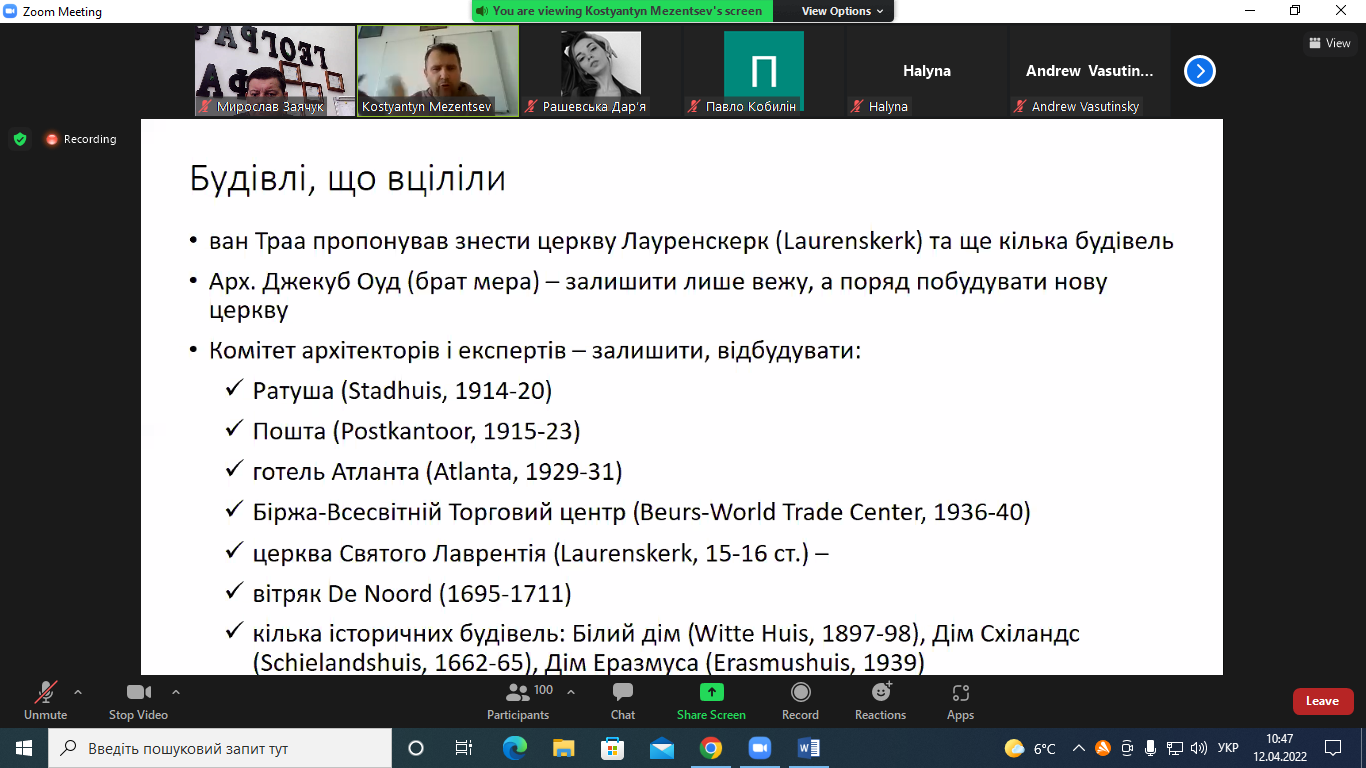This screenshot has width=1366, height=768.
Task: Open Cortana circle icon
Action: point(416,748)
